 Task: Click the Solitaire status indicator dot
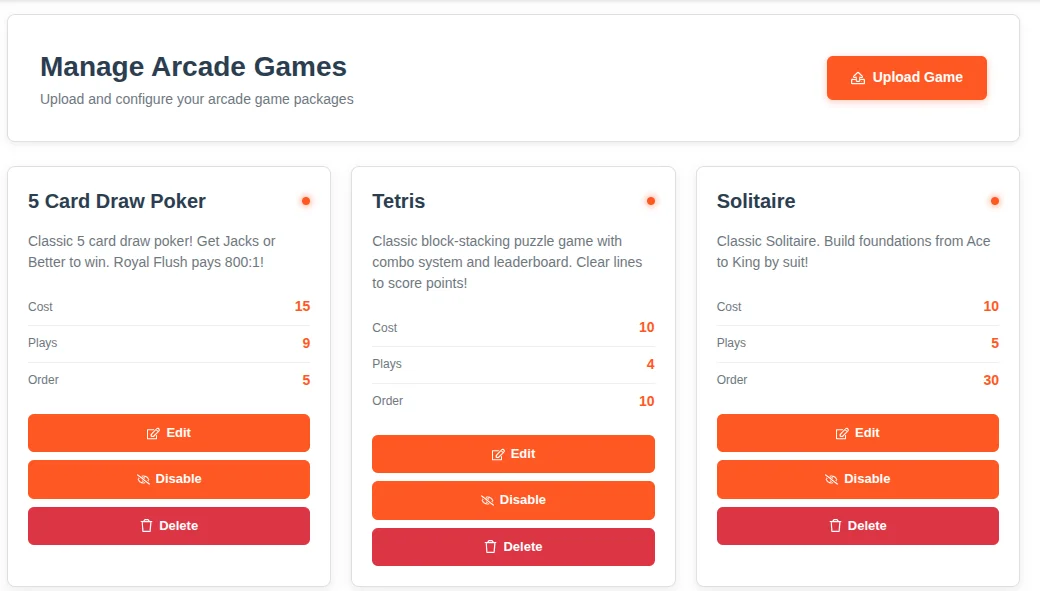pyautogui.click(x=995, y=201)
